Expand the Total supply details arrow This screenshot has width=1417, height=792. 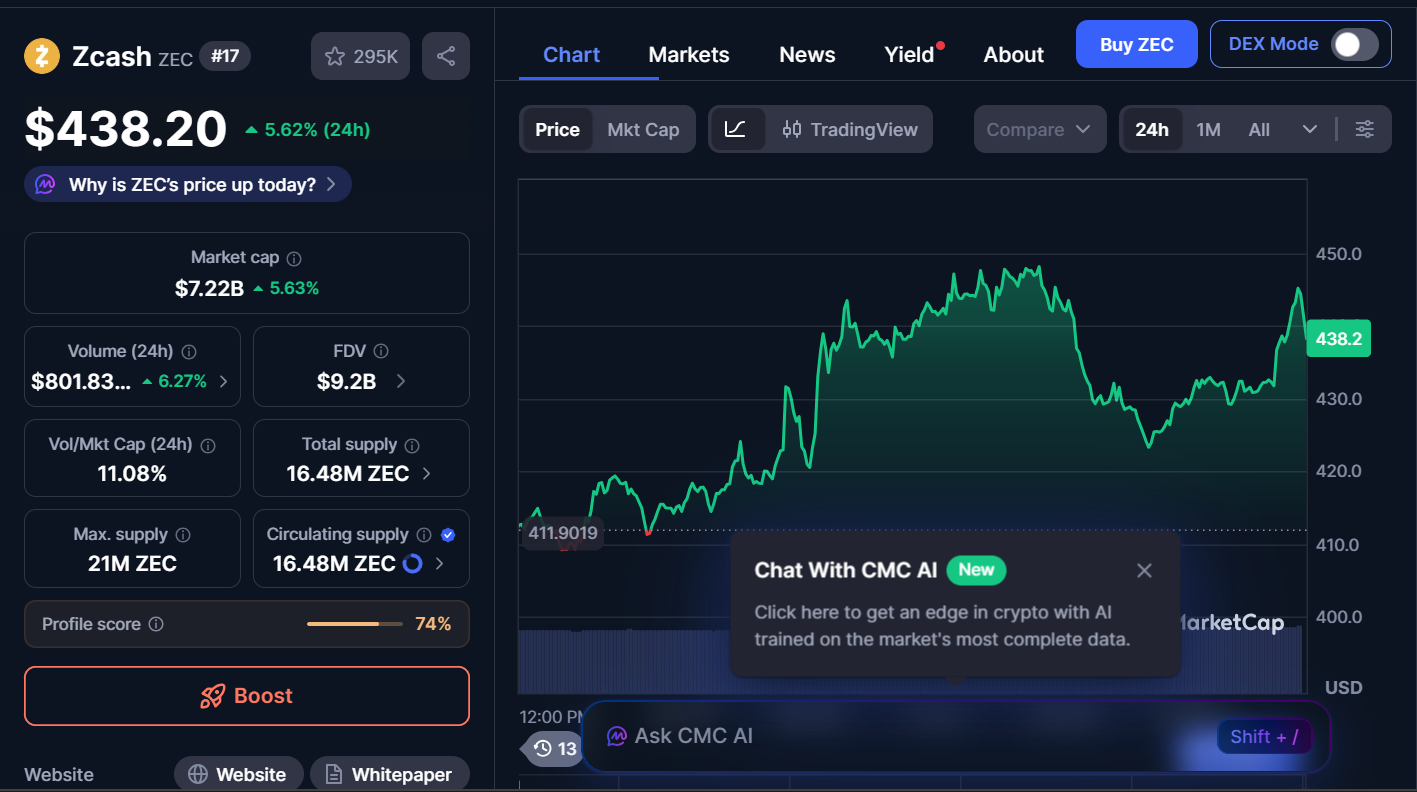tap(427, 474)
